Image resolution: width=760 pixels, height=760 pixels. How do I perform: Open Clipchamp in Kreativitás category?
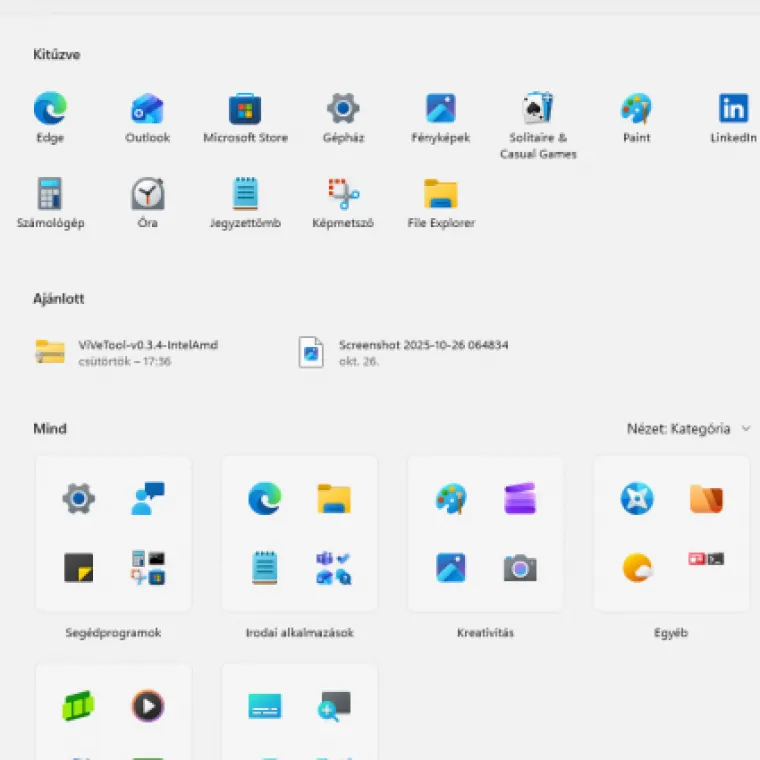(x=520, y=498)
